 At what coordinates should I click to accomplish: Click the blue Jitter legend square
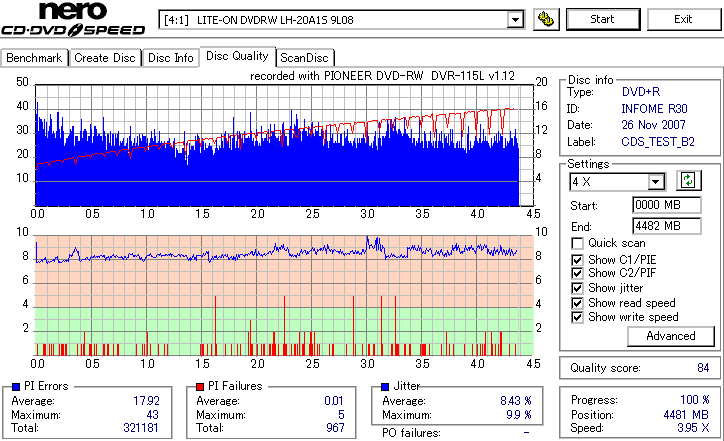coord(385,387)
